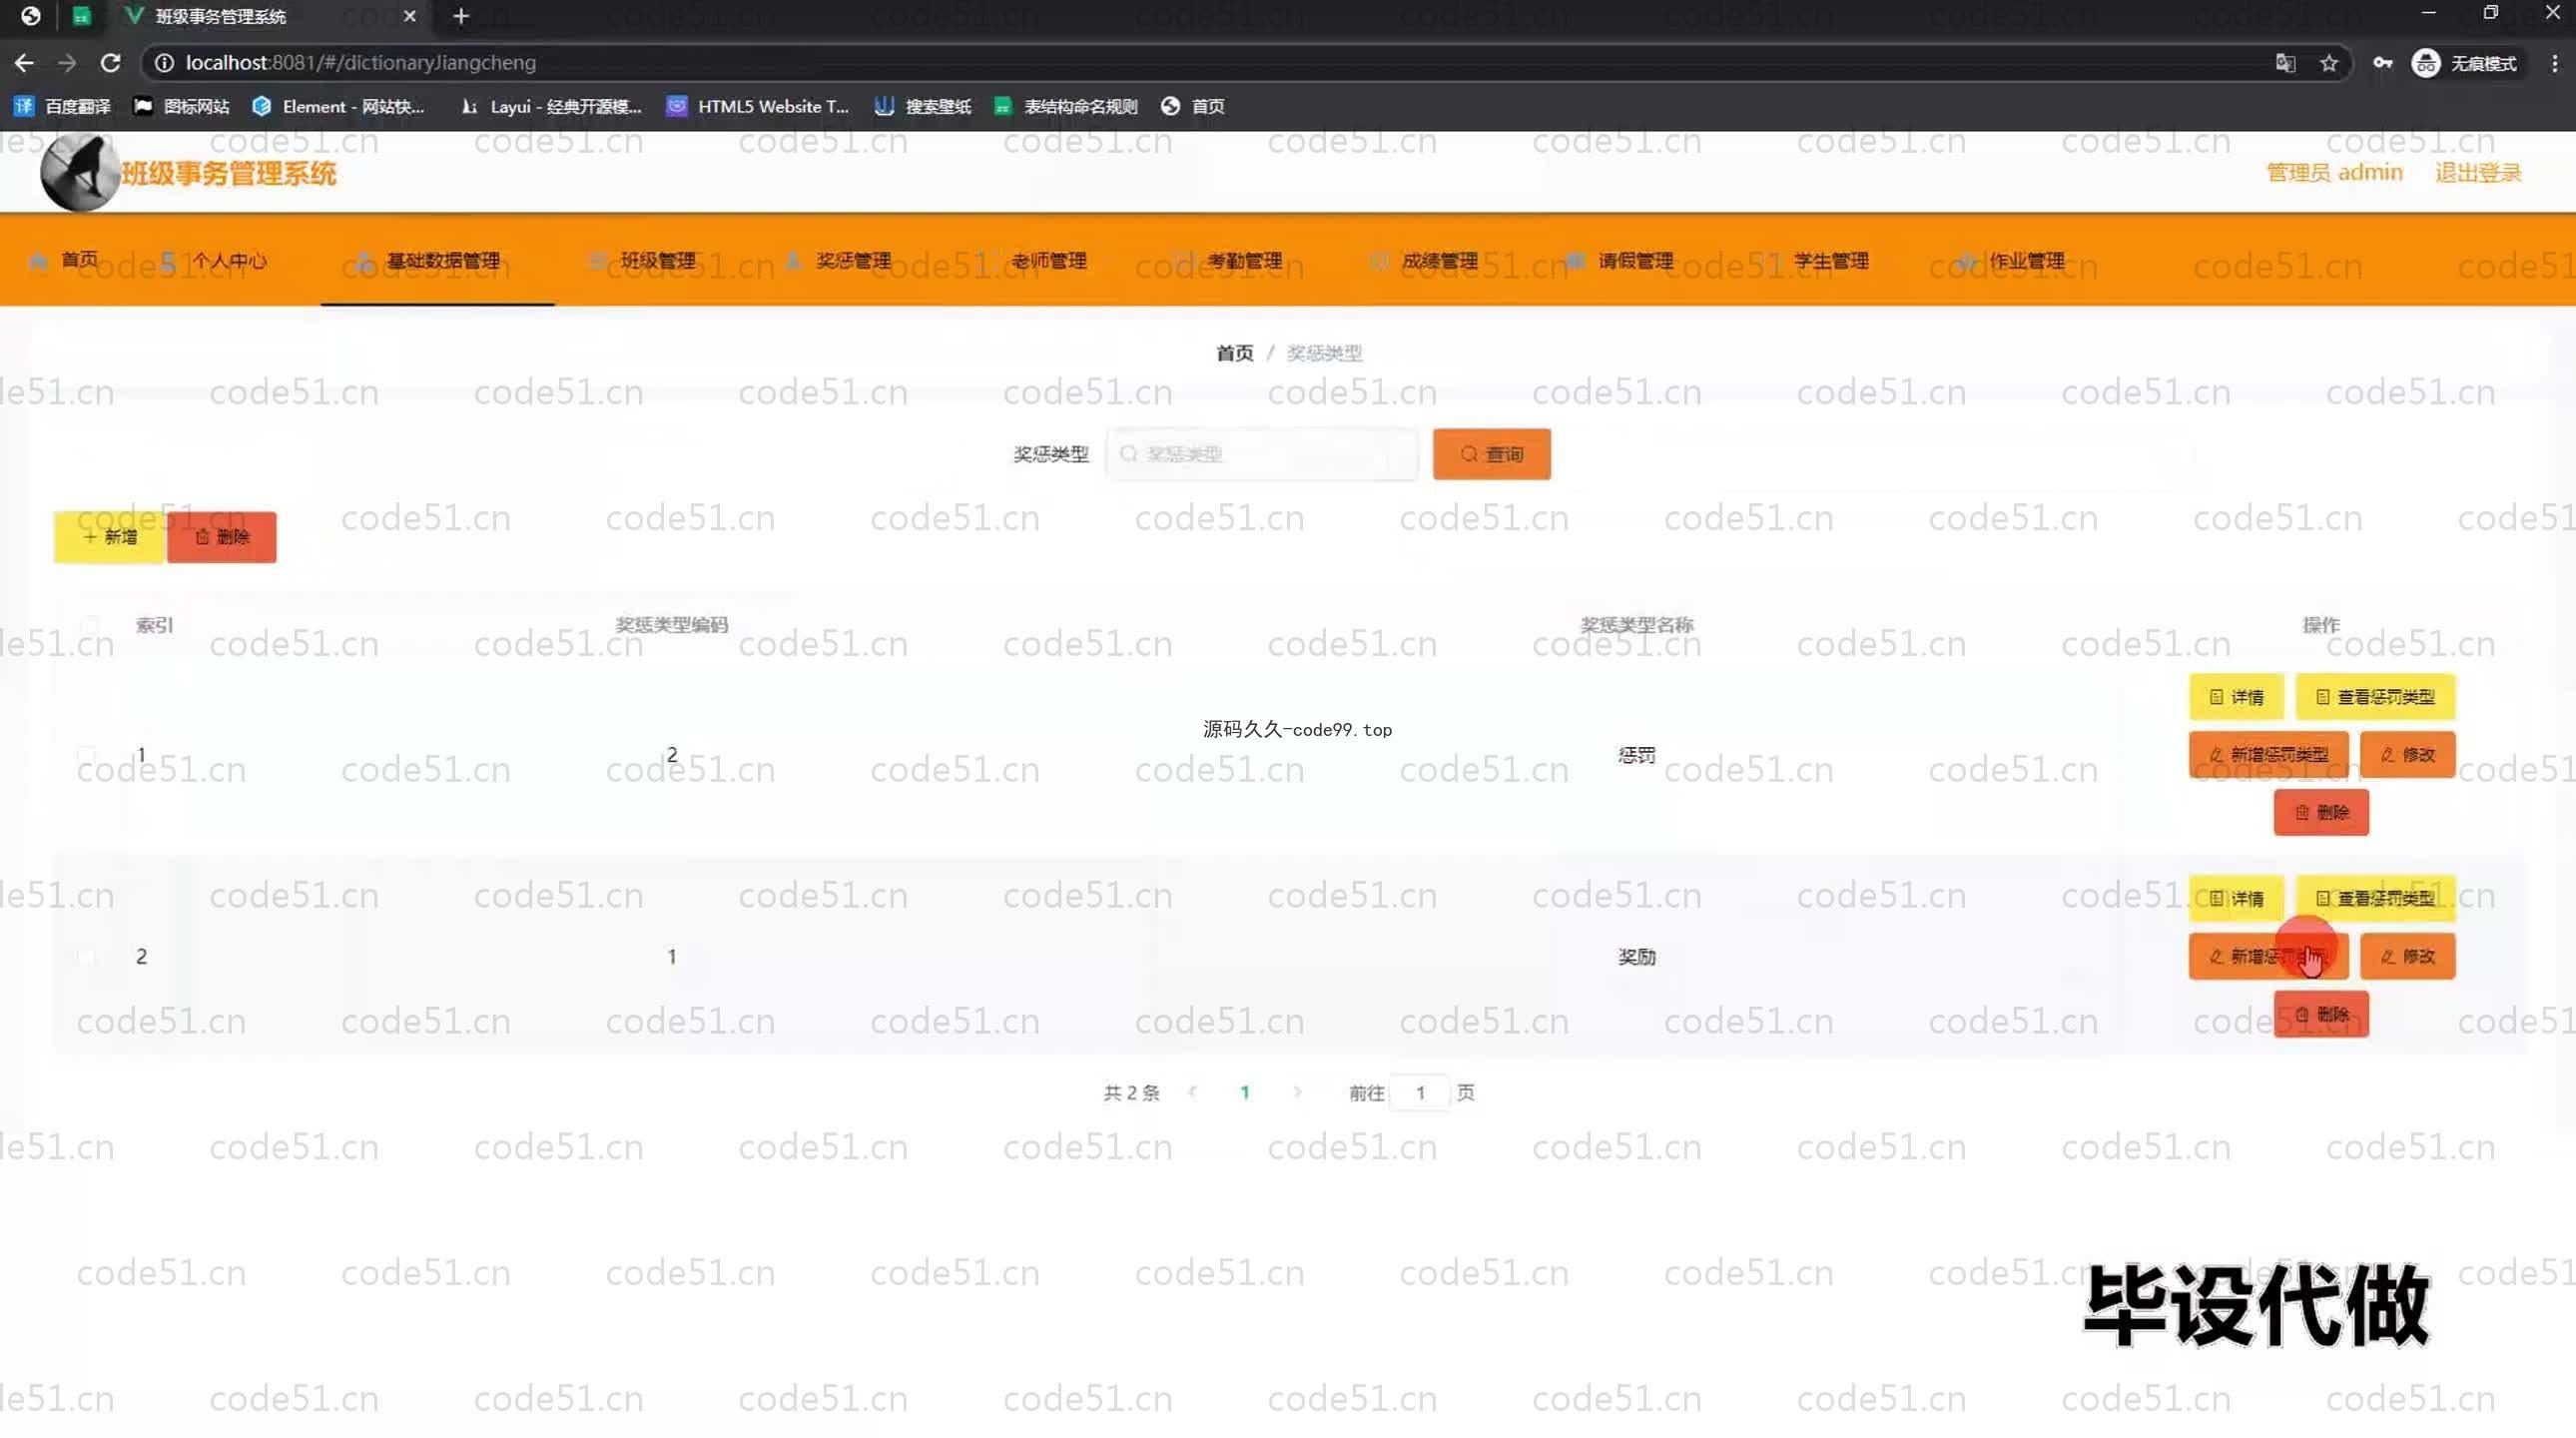Open the 作业管理 menu item
The image size is (2576, 1438).
(2011, 260)
